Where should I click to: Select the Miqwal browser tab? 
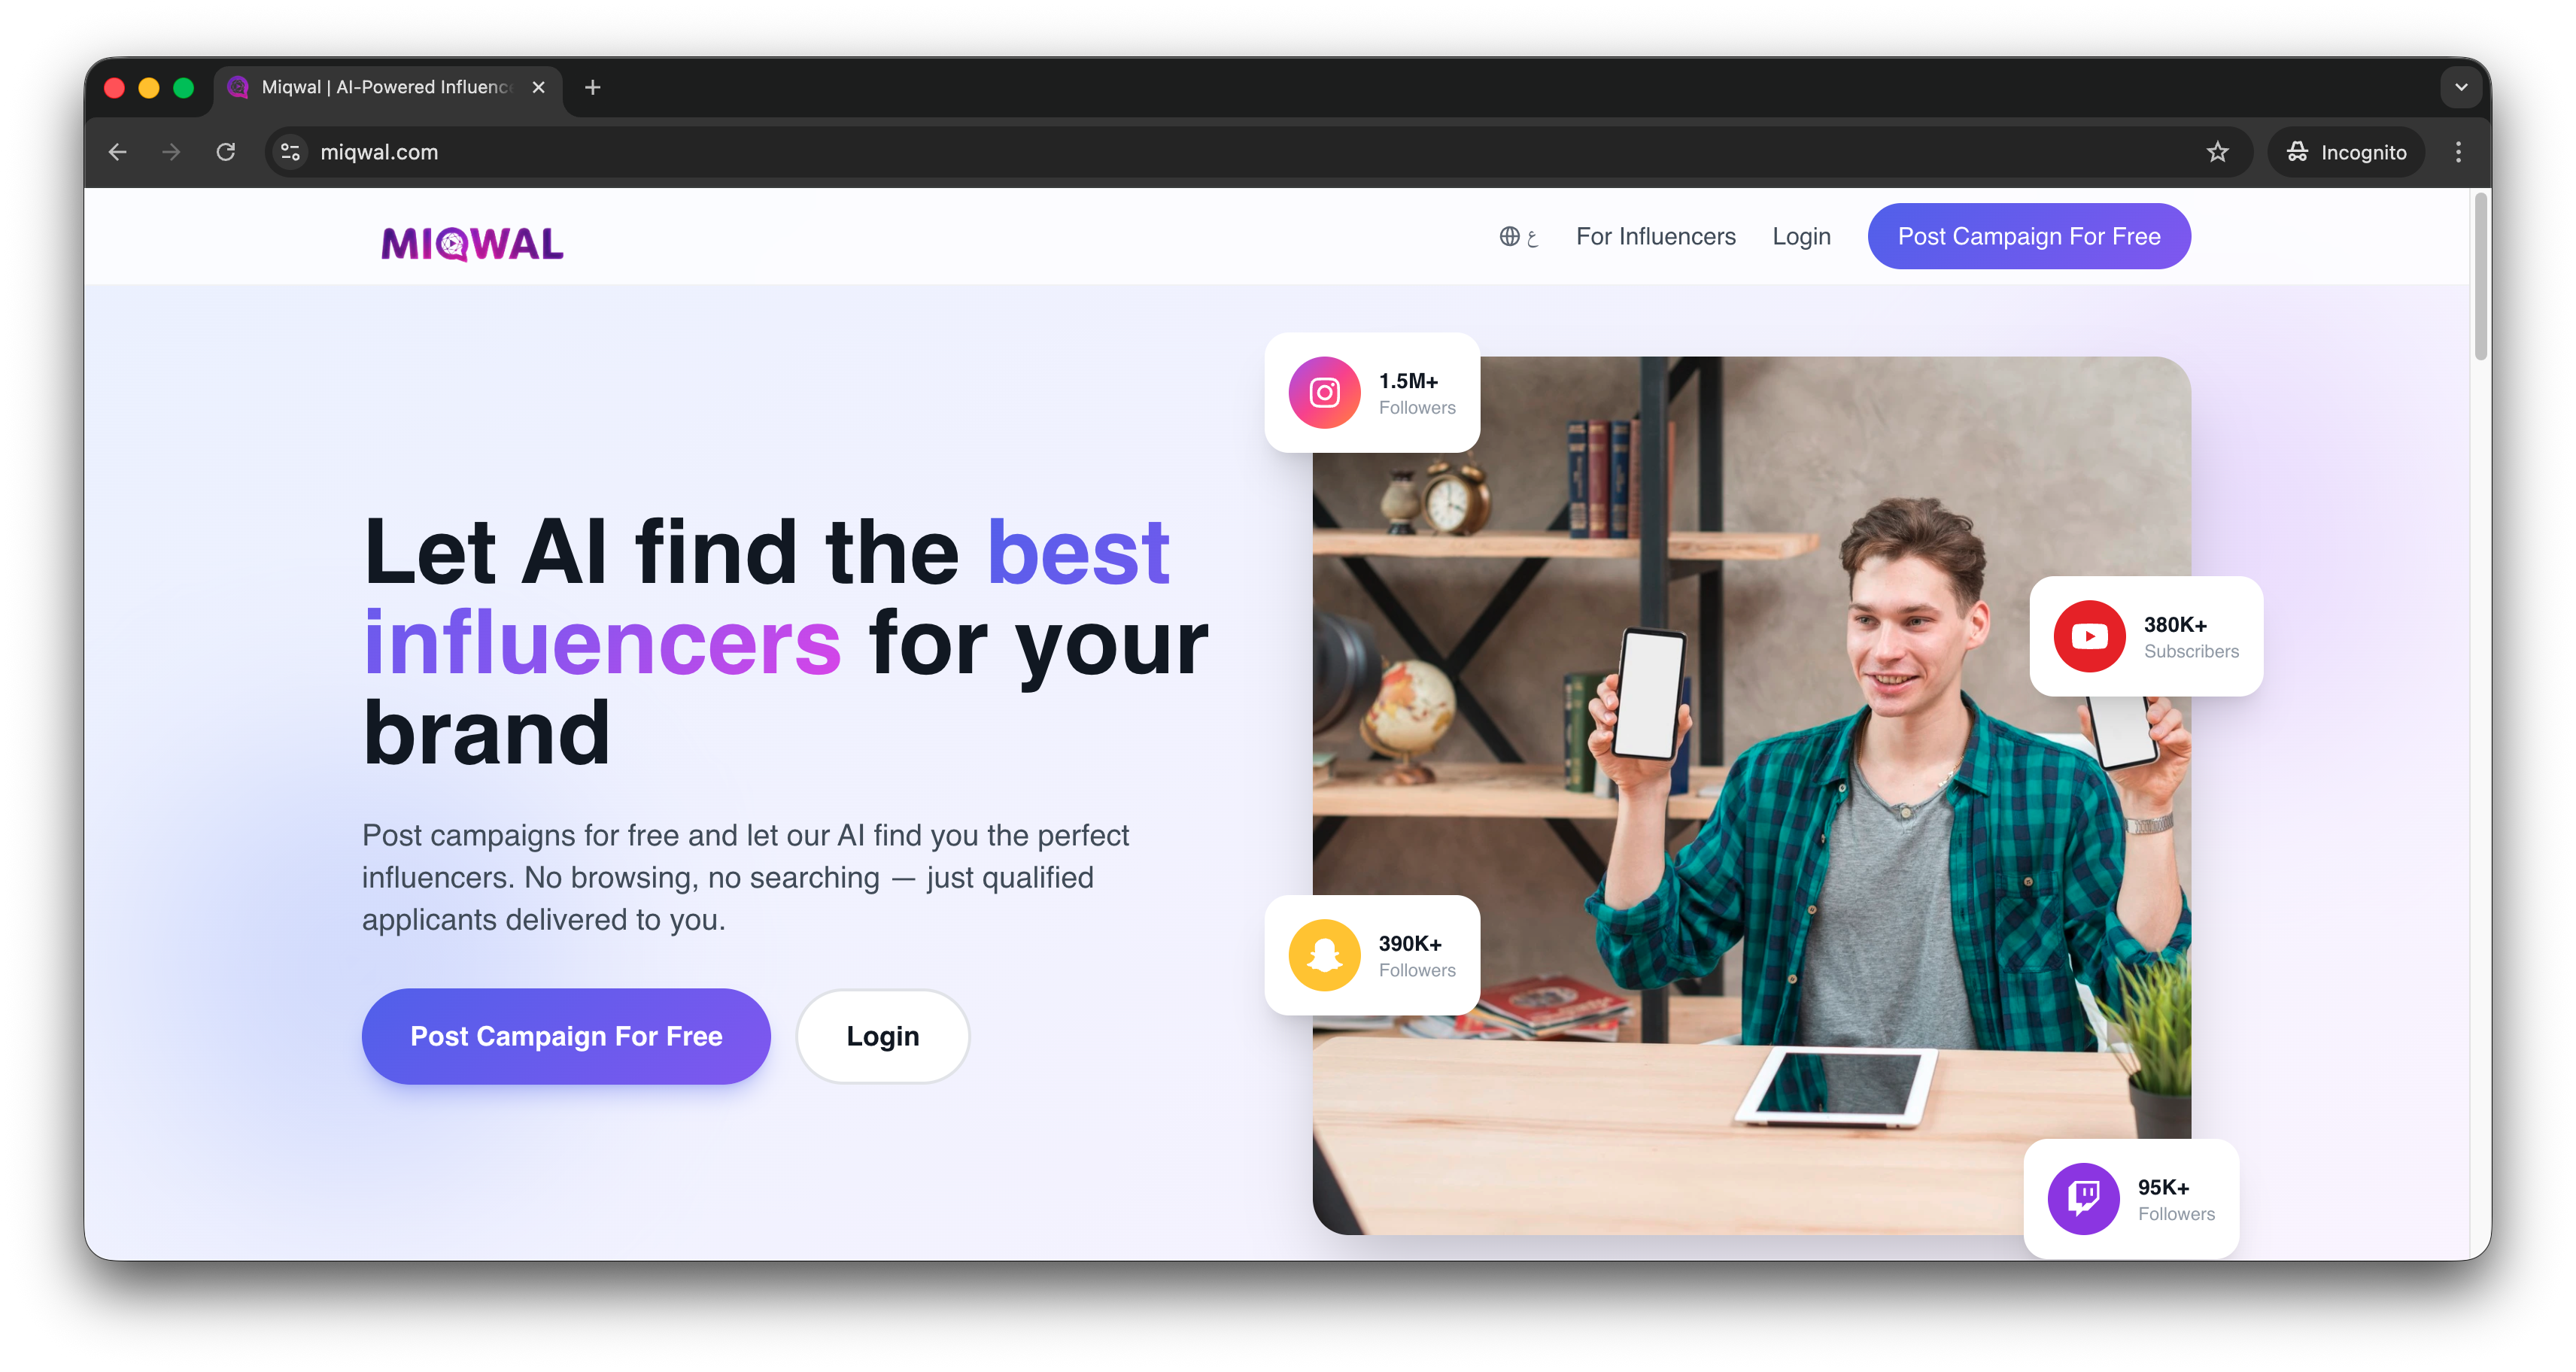387,88
